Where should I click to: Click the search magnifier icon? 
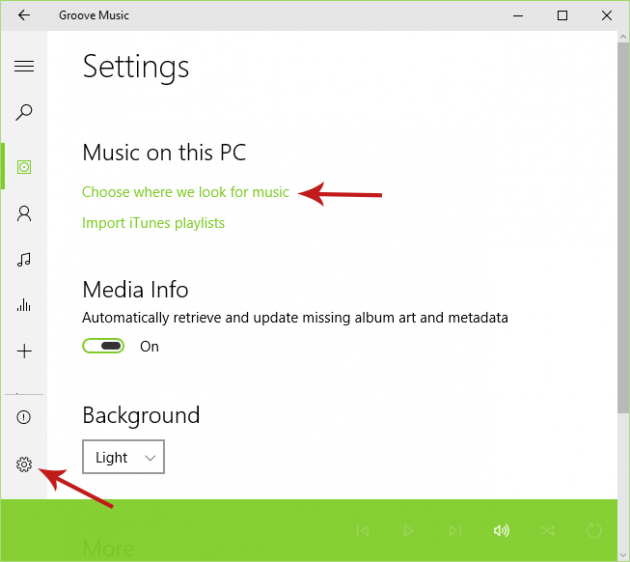[24, 113]
